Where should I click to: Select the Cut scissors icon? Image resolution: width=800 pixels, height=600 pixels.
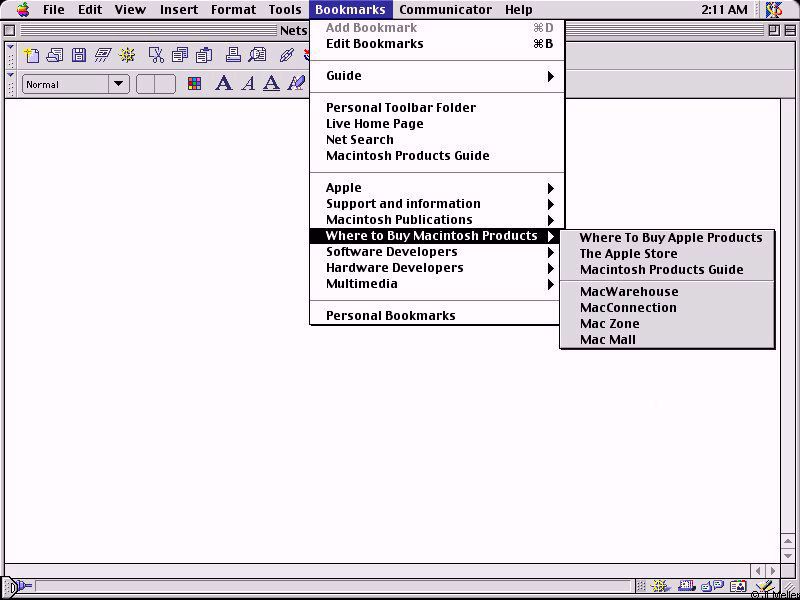[156, 56]
